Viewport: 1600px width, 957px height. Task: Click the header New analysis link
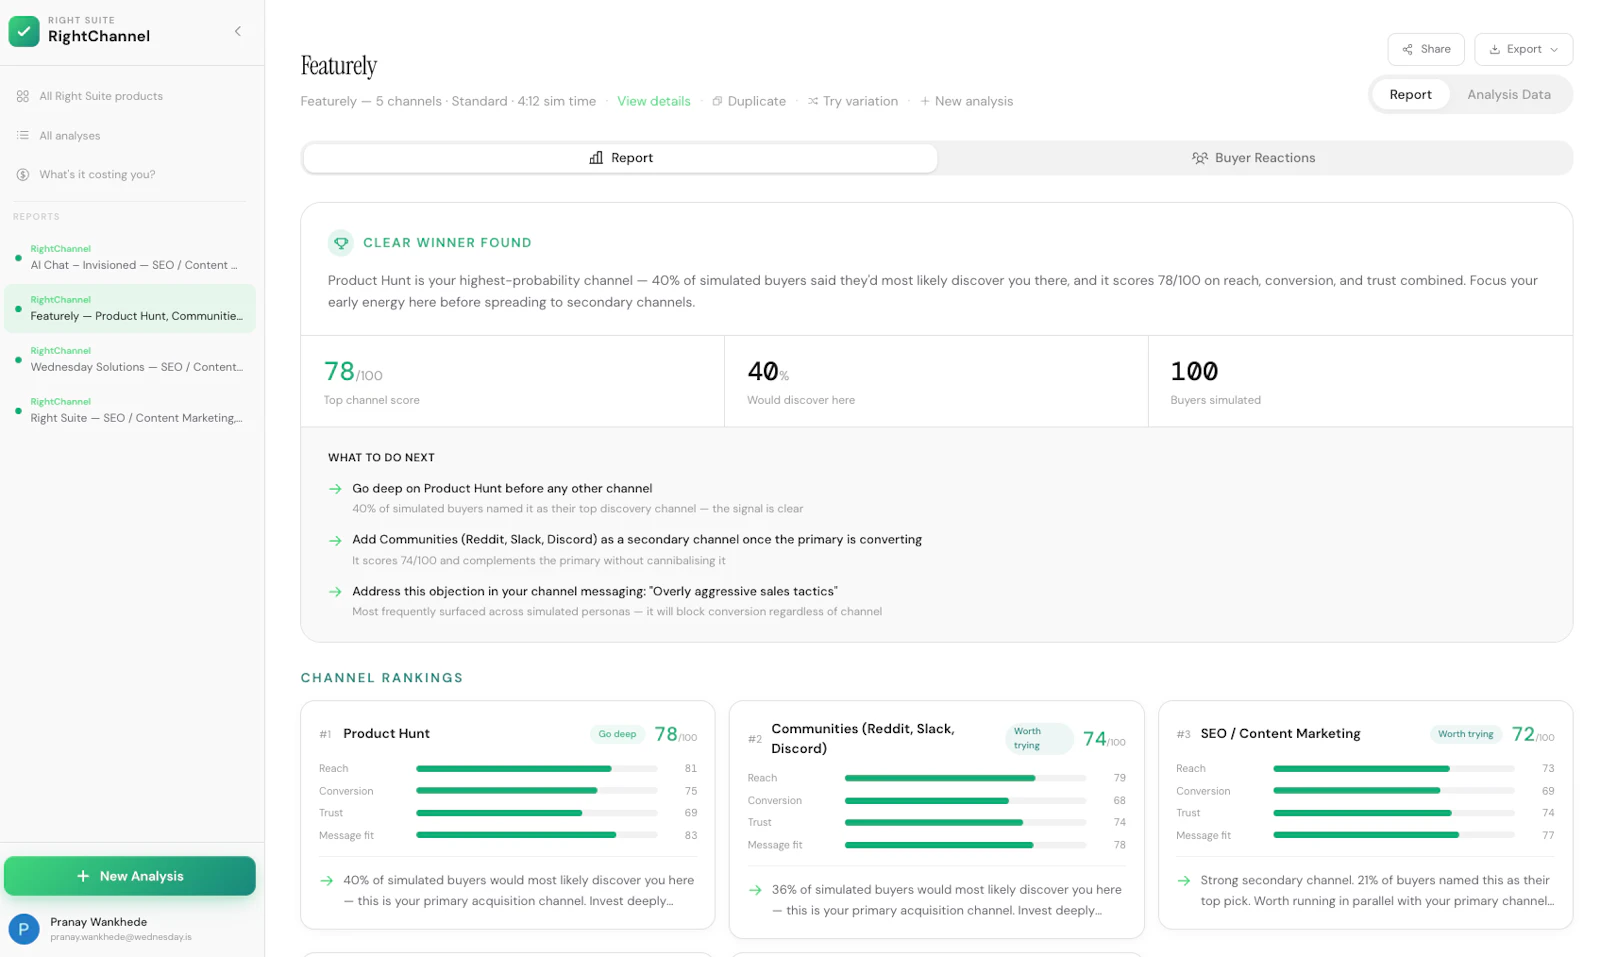pos(966,101)
